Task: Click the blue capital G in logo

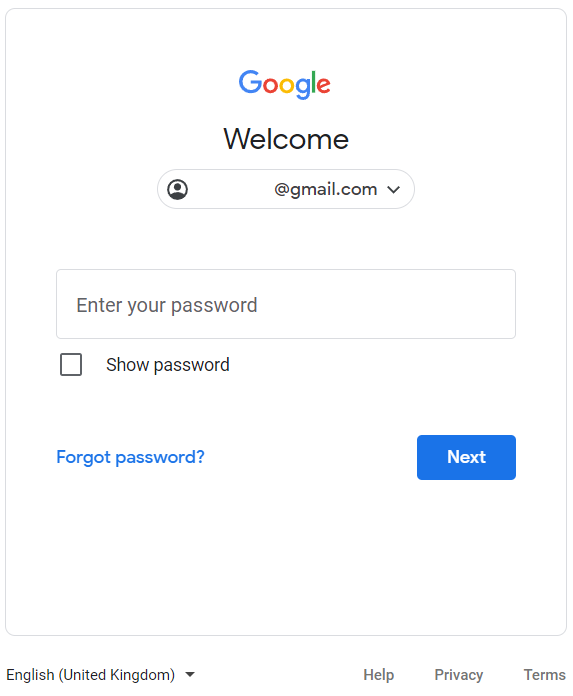Action: click(x=251, y=82)
